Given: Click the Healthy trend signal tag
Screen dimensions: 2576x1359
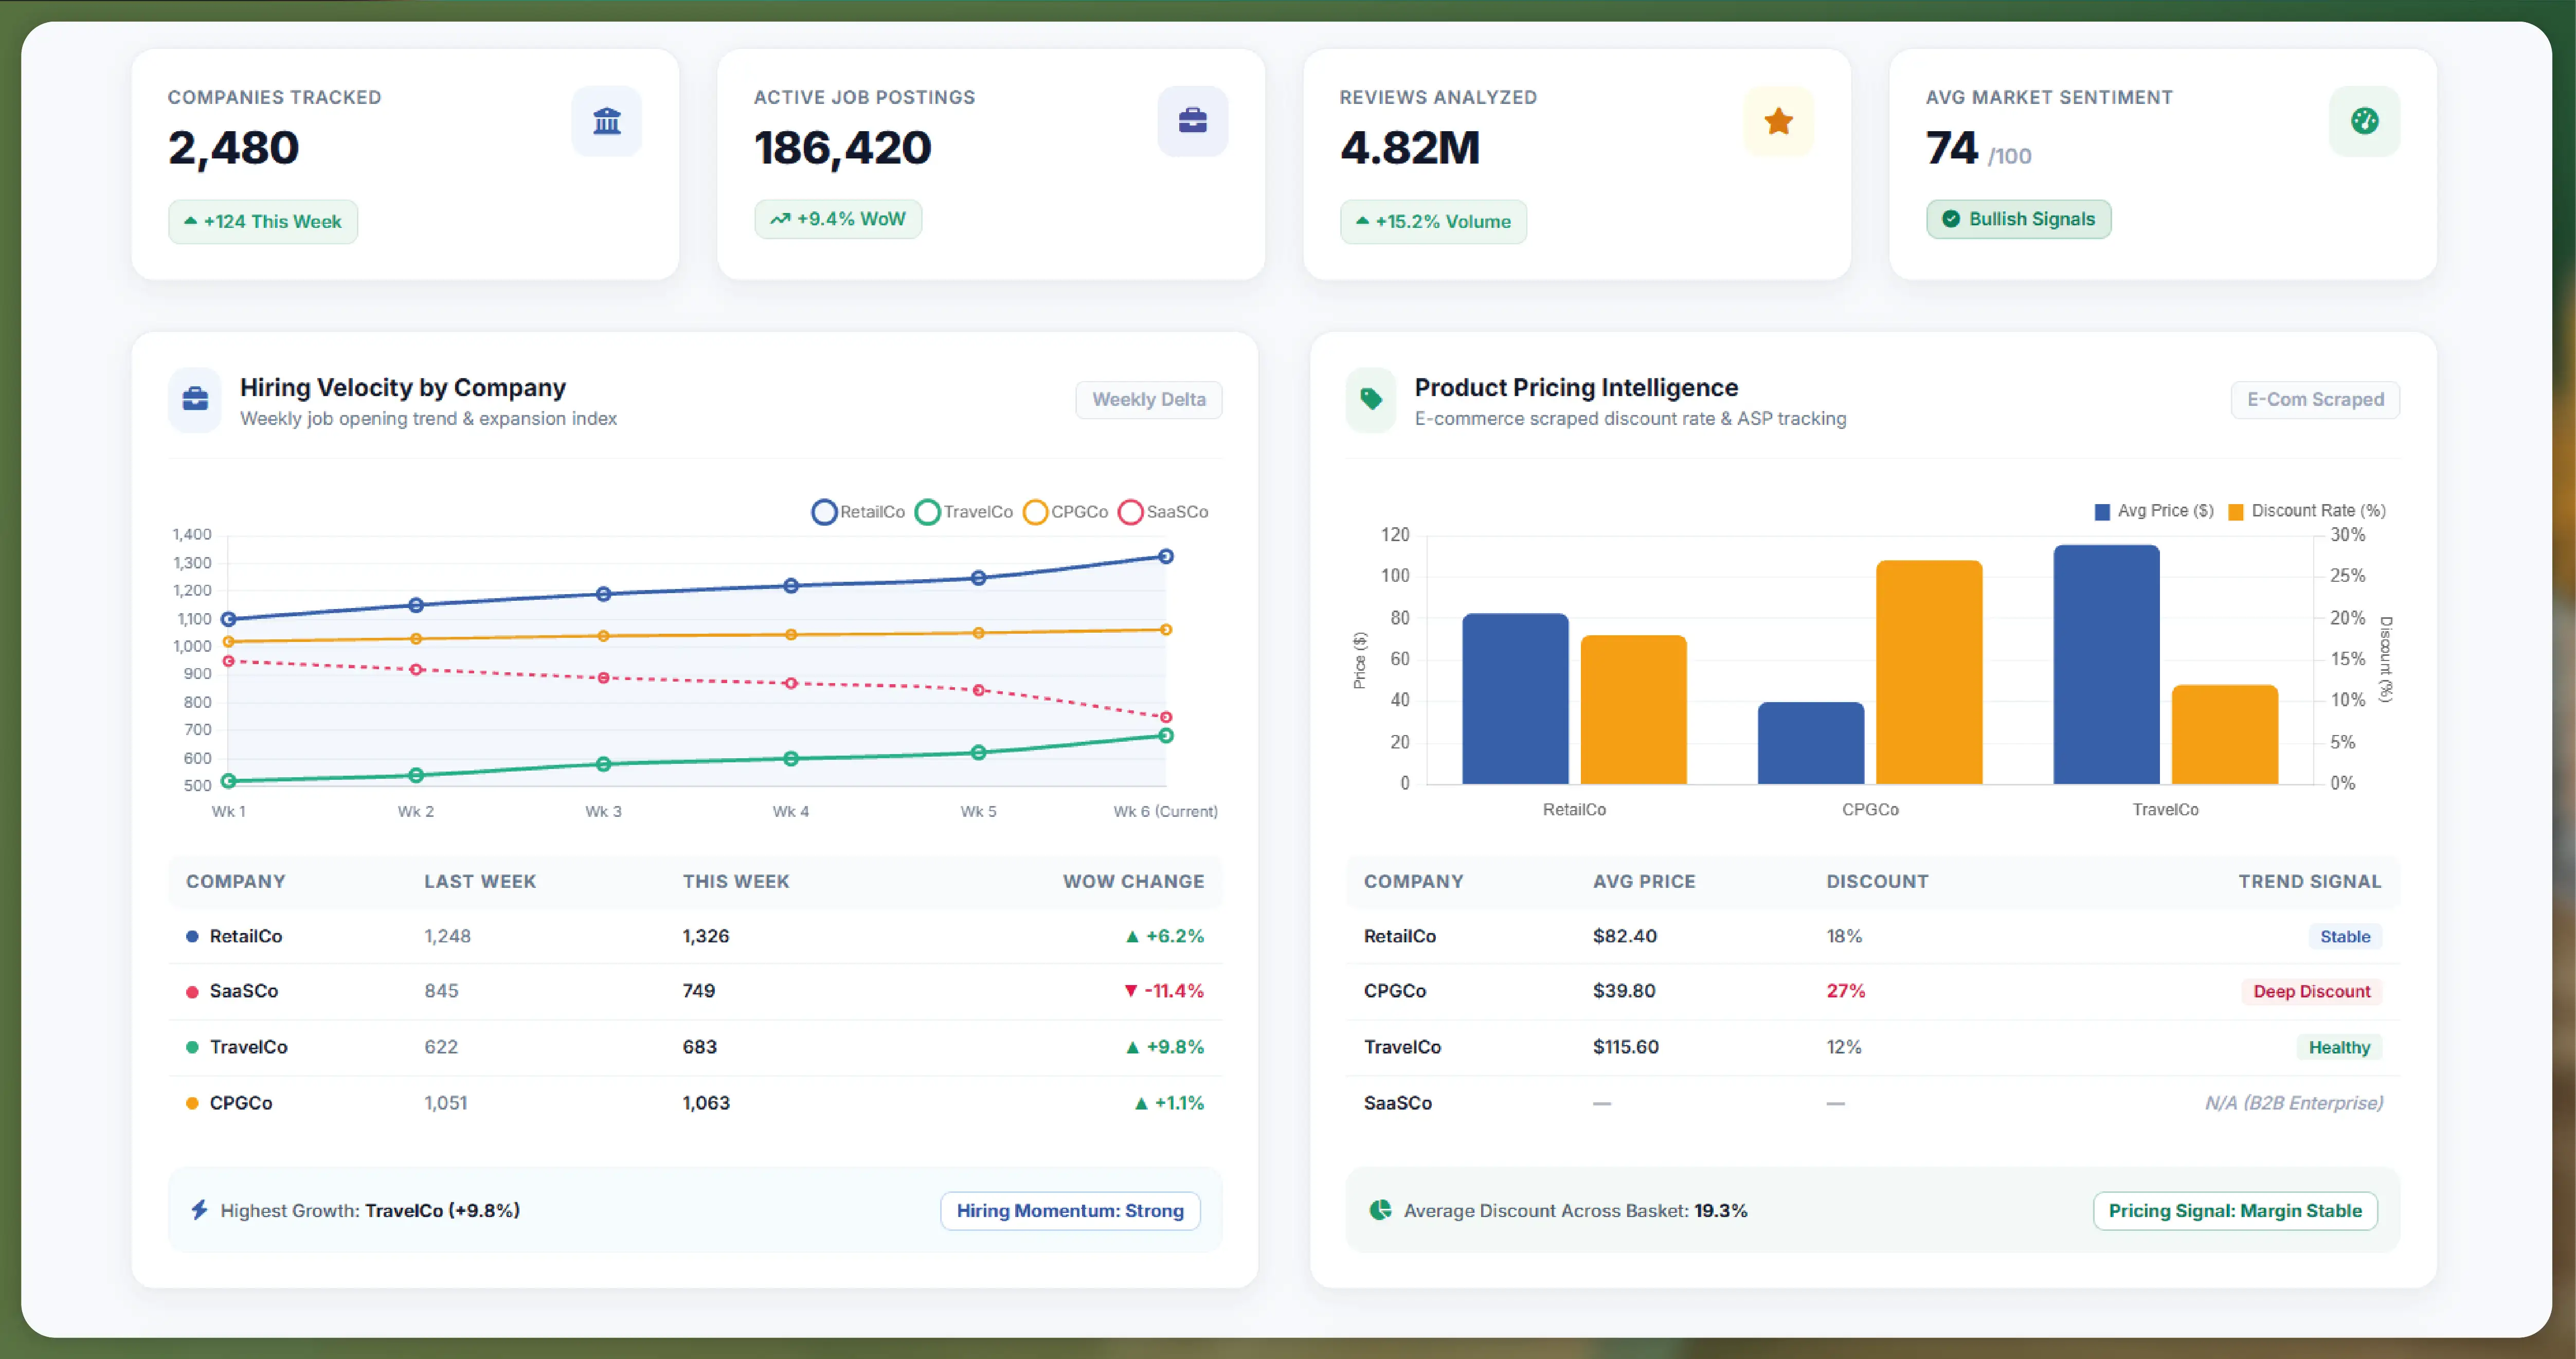Looking at the screenshot, I should click(x=2339, y=1047).
